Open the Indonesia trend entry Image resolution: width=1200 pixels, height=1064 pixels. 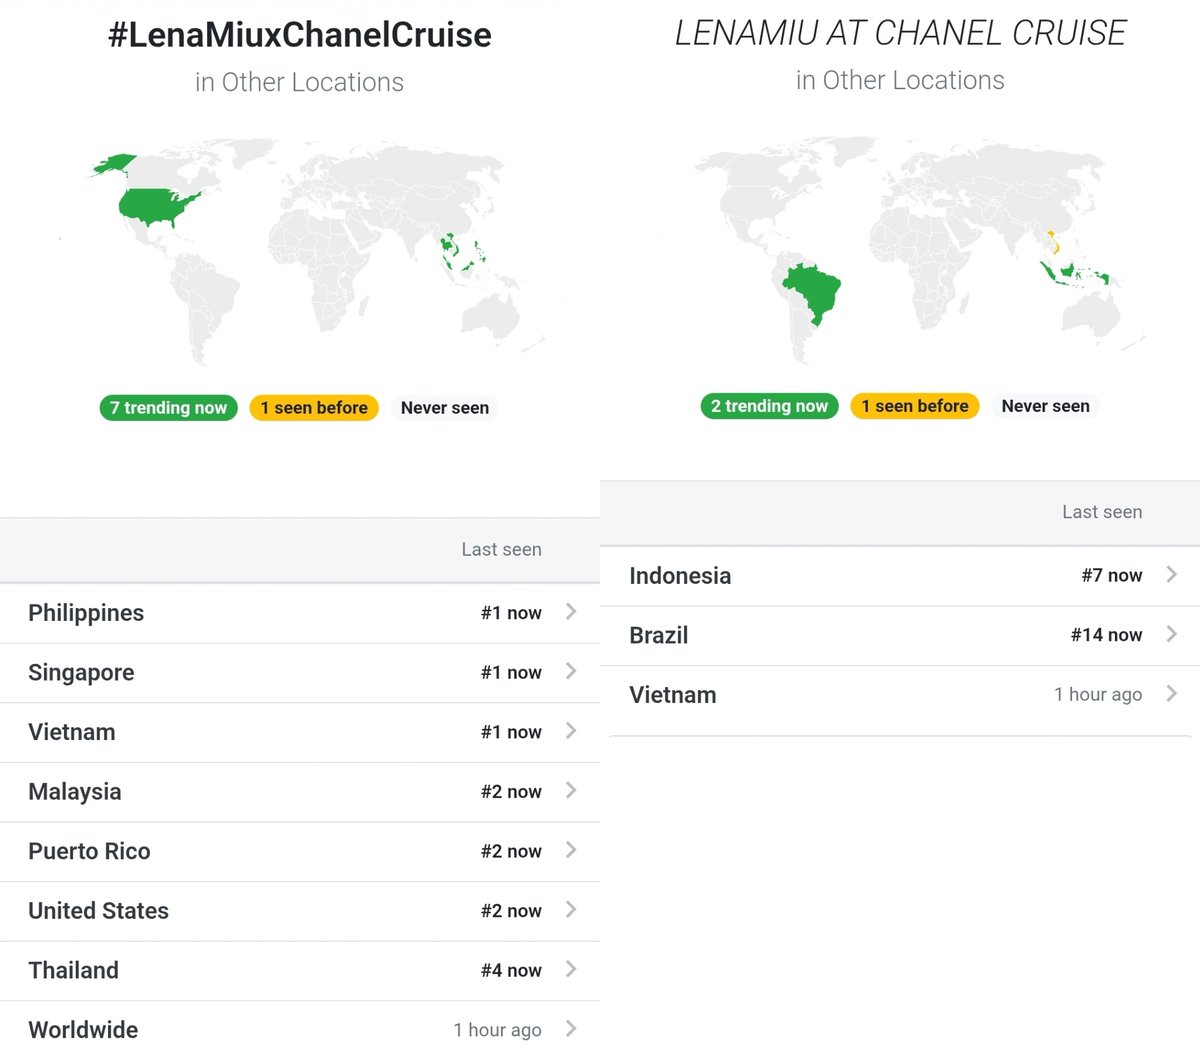[900, 576]
